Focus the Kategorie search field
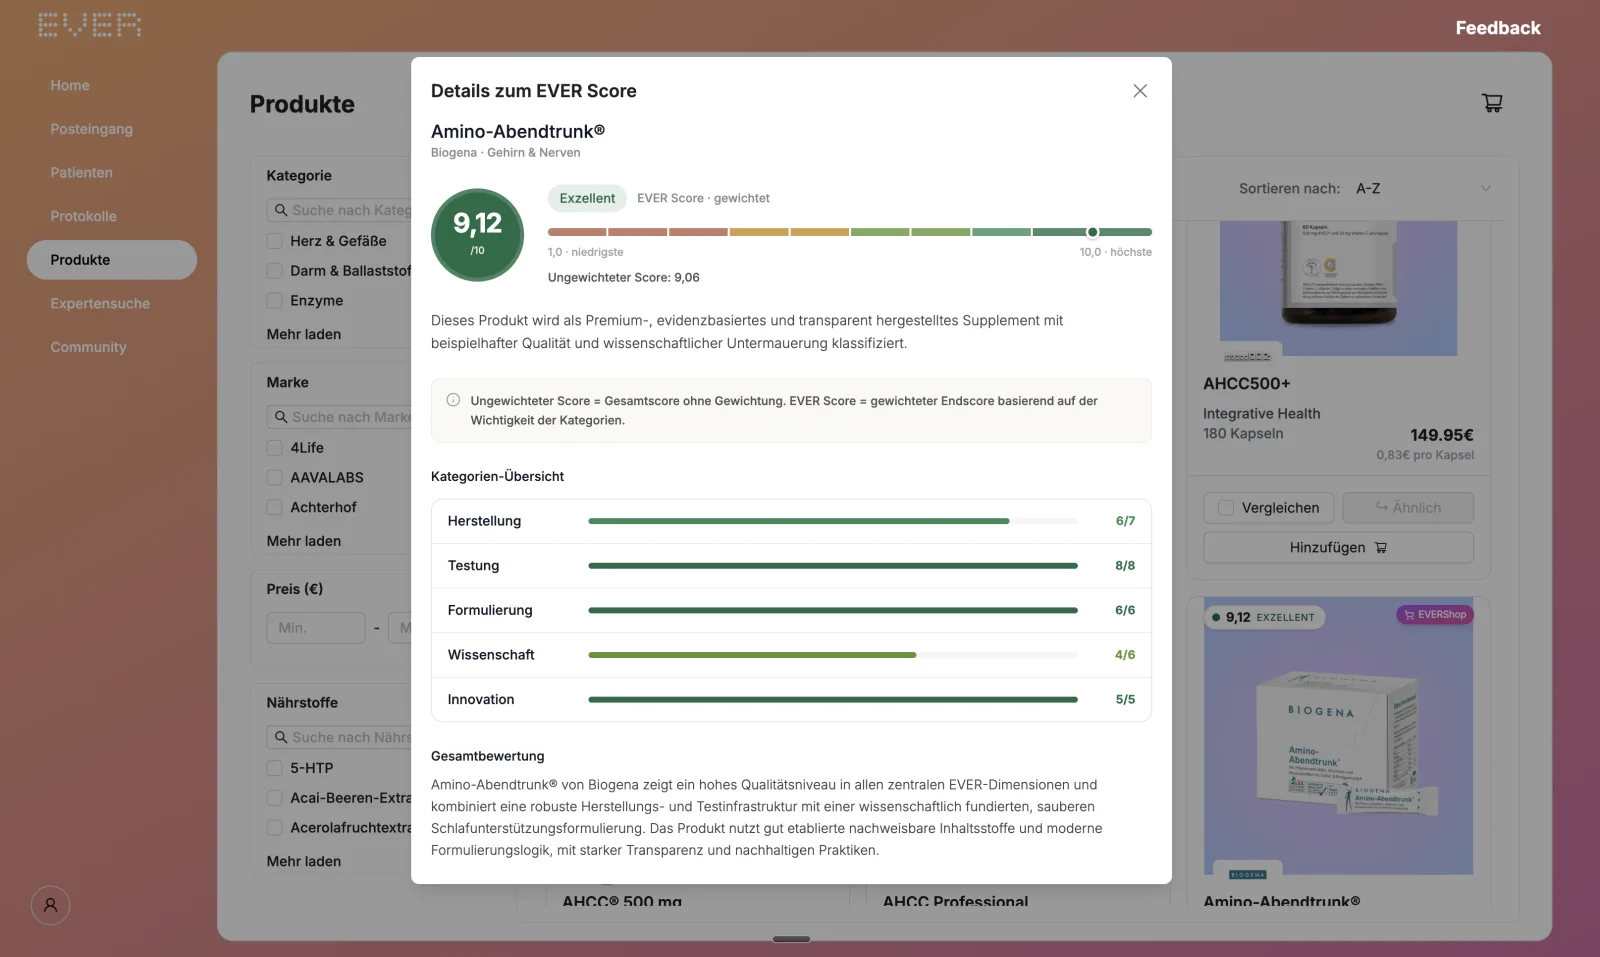The height and width of the screenshot is (957, 1600). point(340,210)
